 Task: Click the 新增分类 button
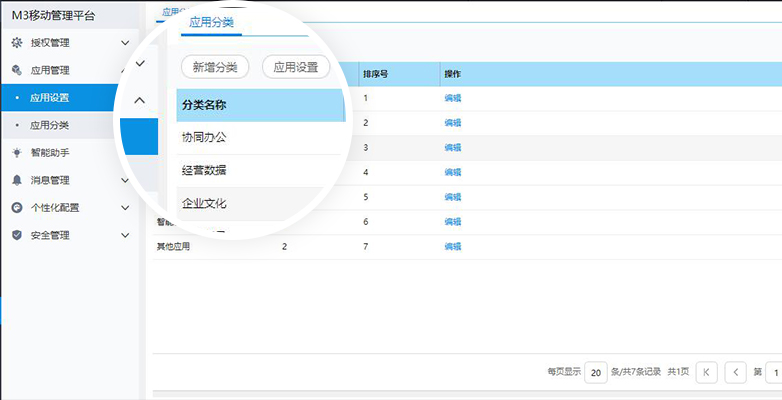(x=215, y=67)
